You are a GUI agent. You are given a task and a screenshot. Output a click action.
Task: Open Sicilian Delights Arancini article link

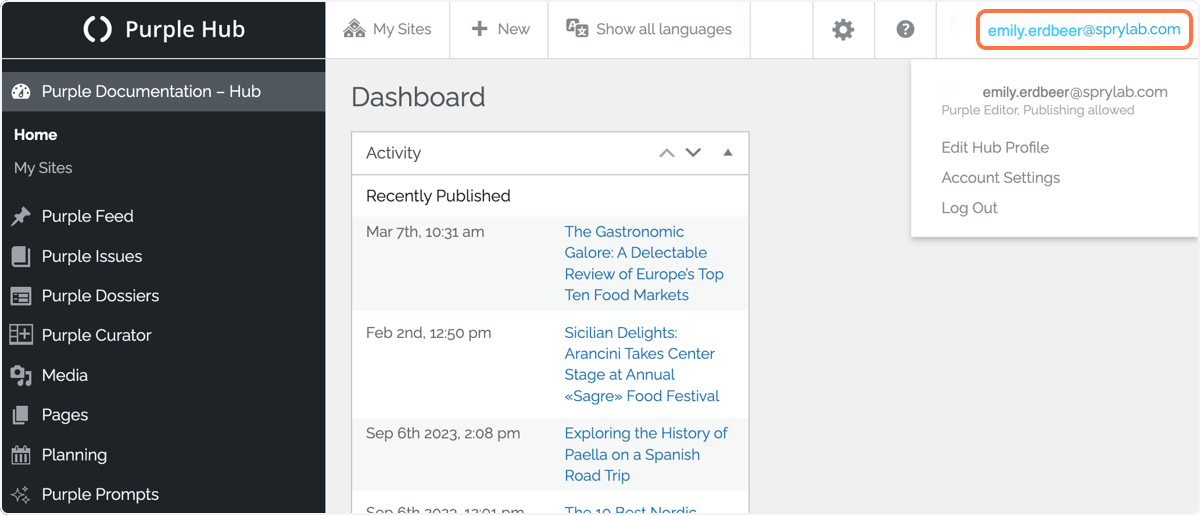(642, 364)
